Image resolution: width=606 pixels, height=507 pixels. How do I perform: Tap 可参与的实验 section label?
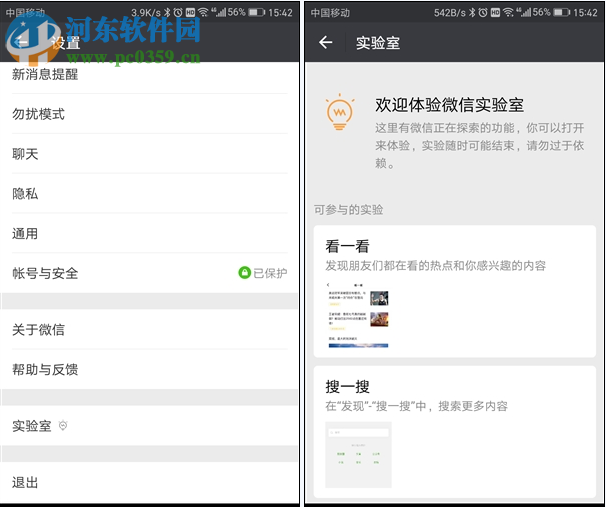pyautogui.click(x=348, y=210)
